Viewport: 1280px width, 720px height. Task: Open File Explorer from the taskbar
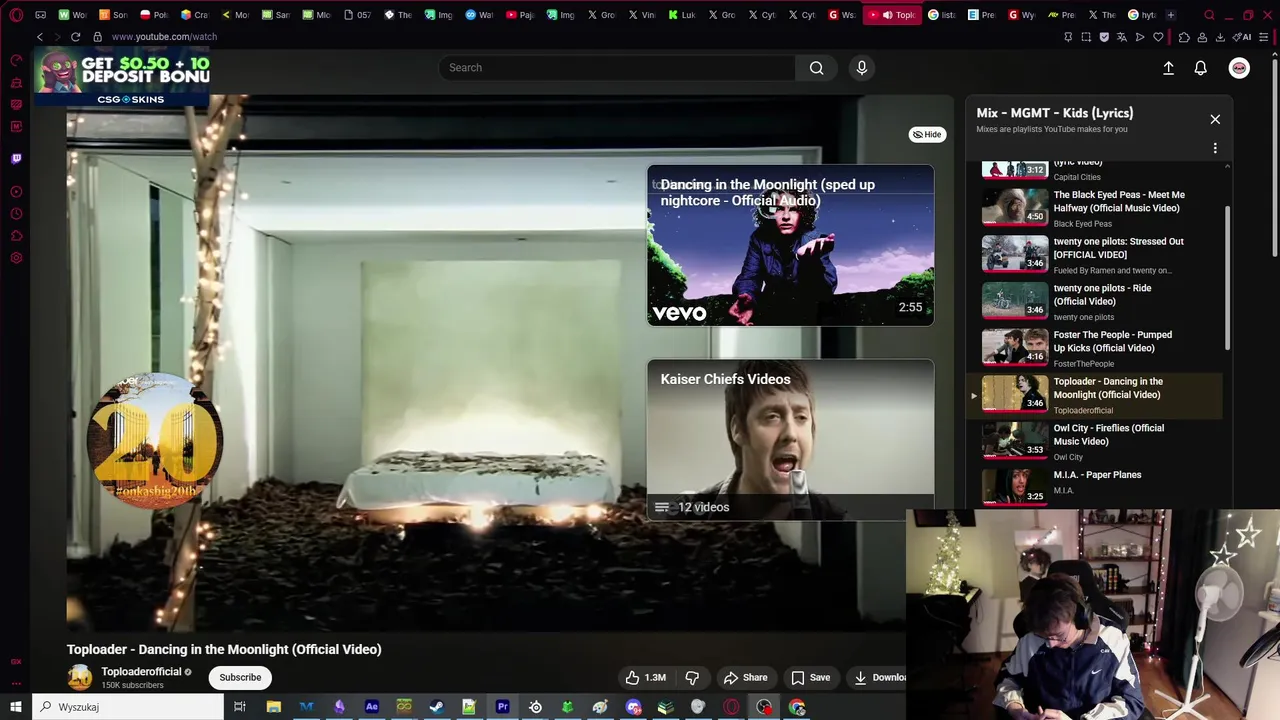pyautogui.click(x=273, y=707)
